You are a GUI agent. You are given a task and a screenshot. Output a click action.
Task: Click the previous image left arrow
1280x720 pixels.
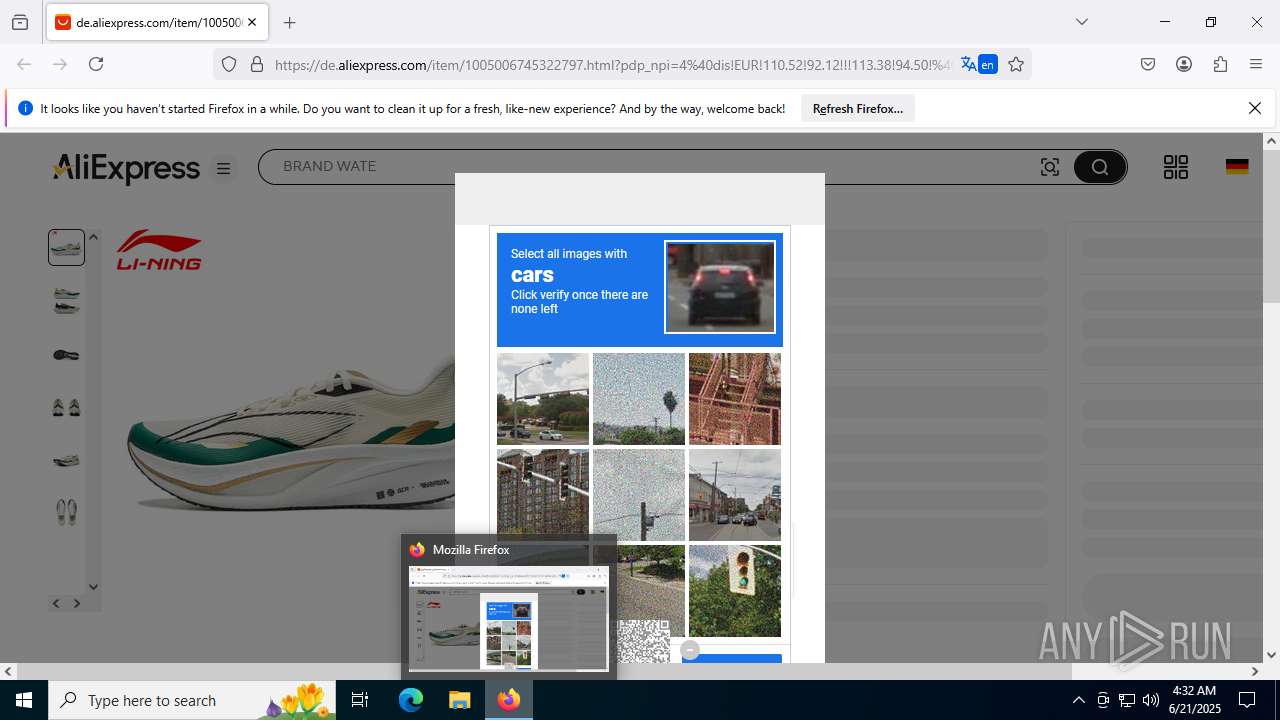(x=56, y=603)
